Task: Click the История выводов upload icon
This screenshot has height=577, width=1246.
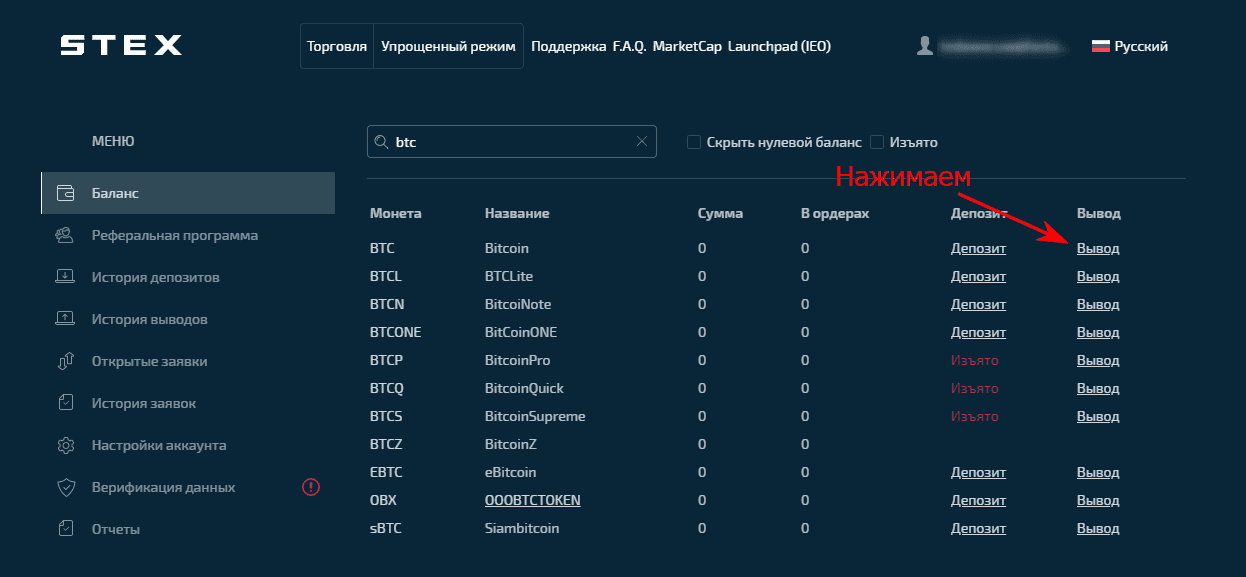Action: [65, 319]
